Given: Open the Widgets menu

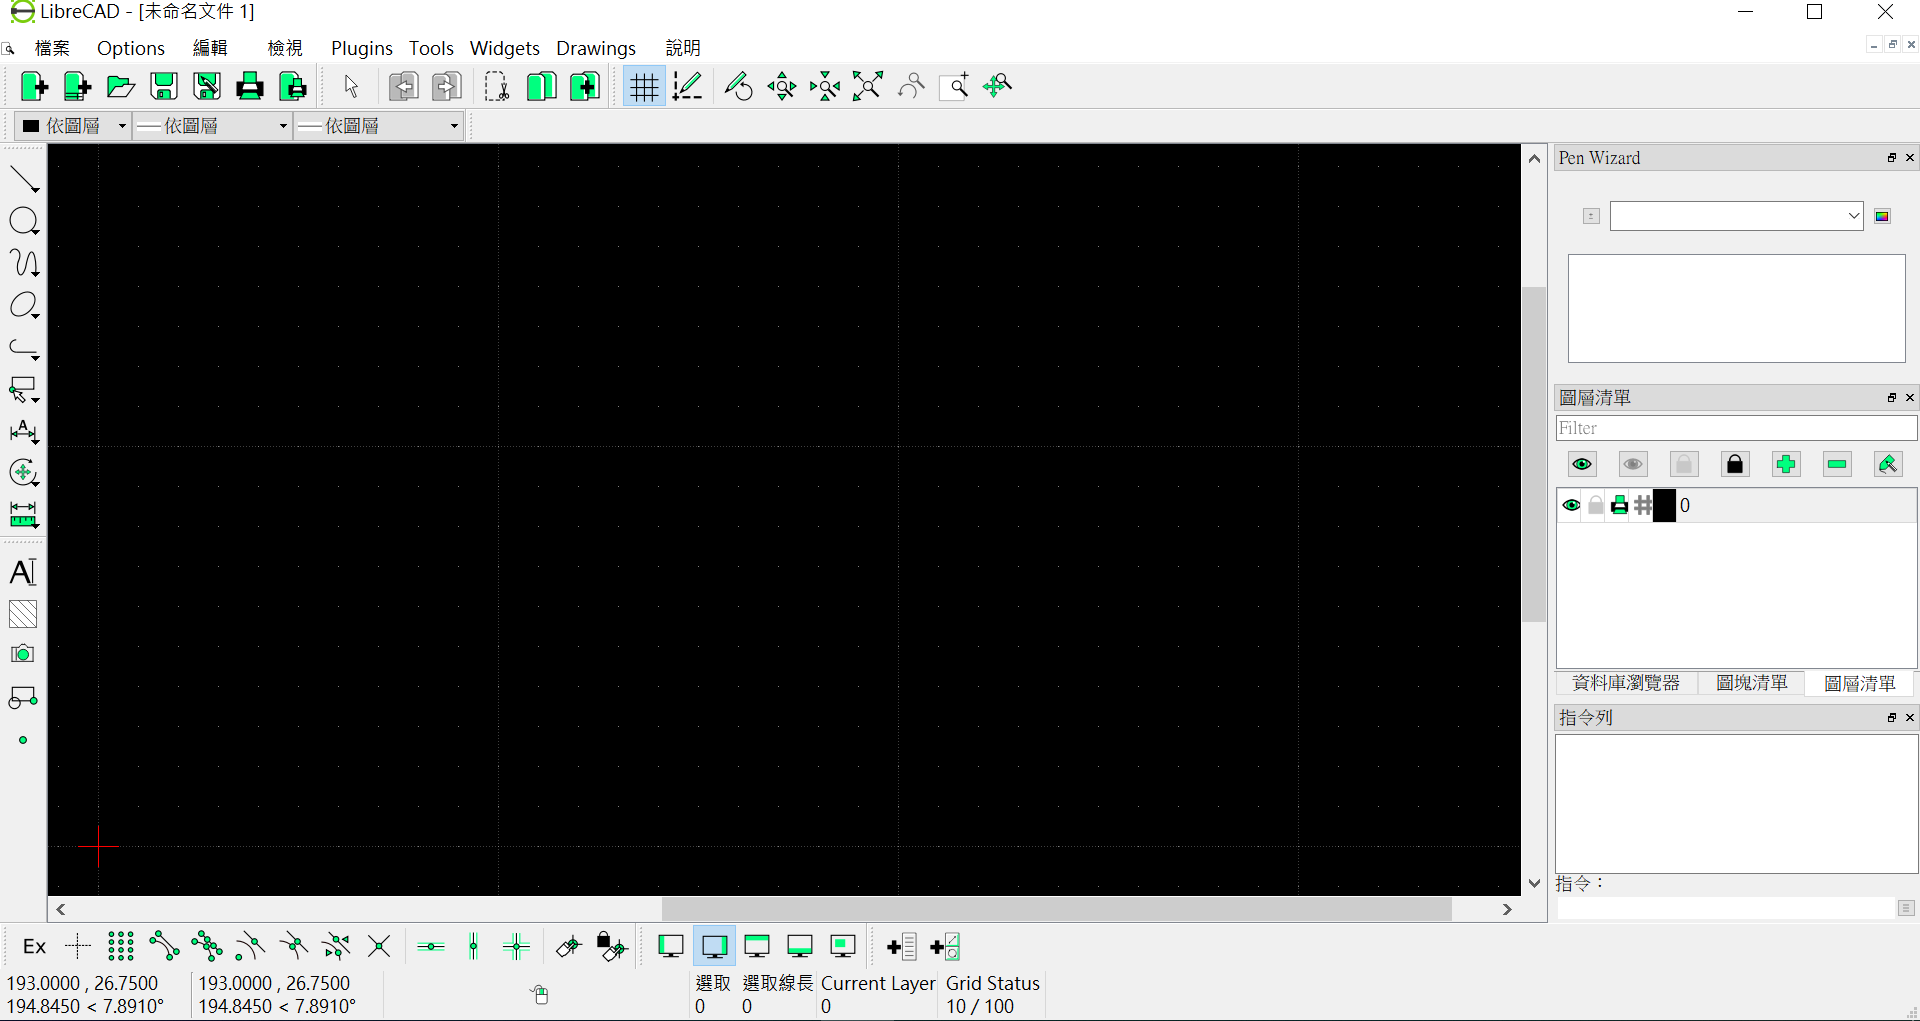Looking at the screenshot, I should [x=505, y=48].
